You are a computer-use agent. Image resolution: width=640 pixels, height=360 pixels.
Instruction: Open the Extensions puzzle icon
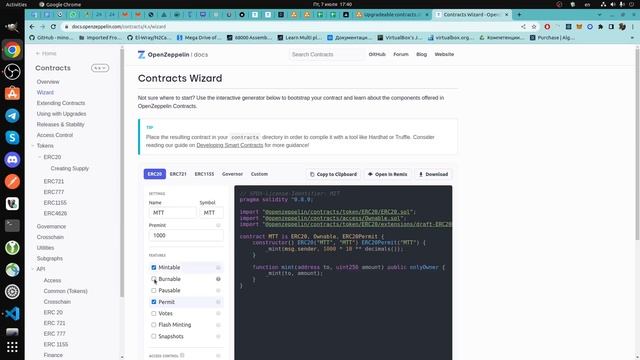pyautogui.click(x=600, y=27)
